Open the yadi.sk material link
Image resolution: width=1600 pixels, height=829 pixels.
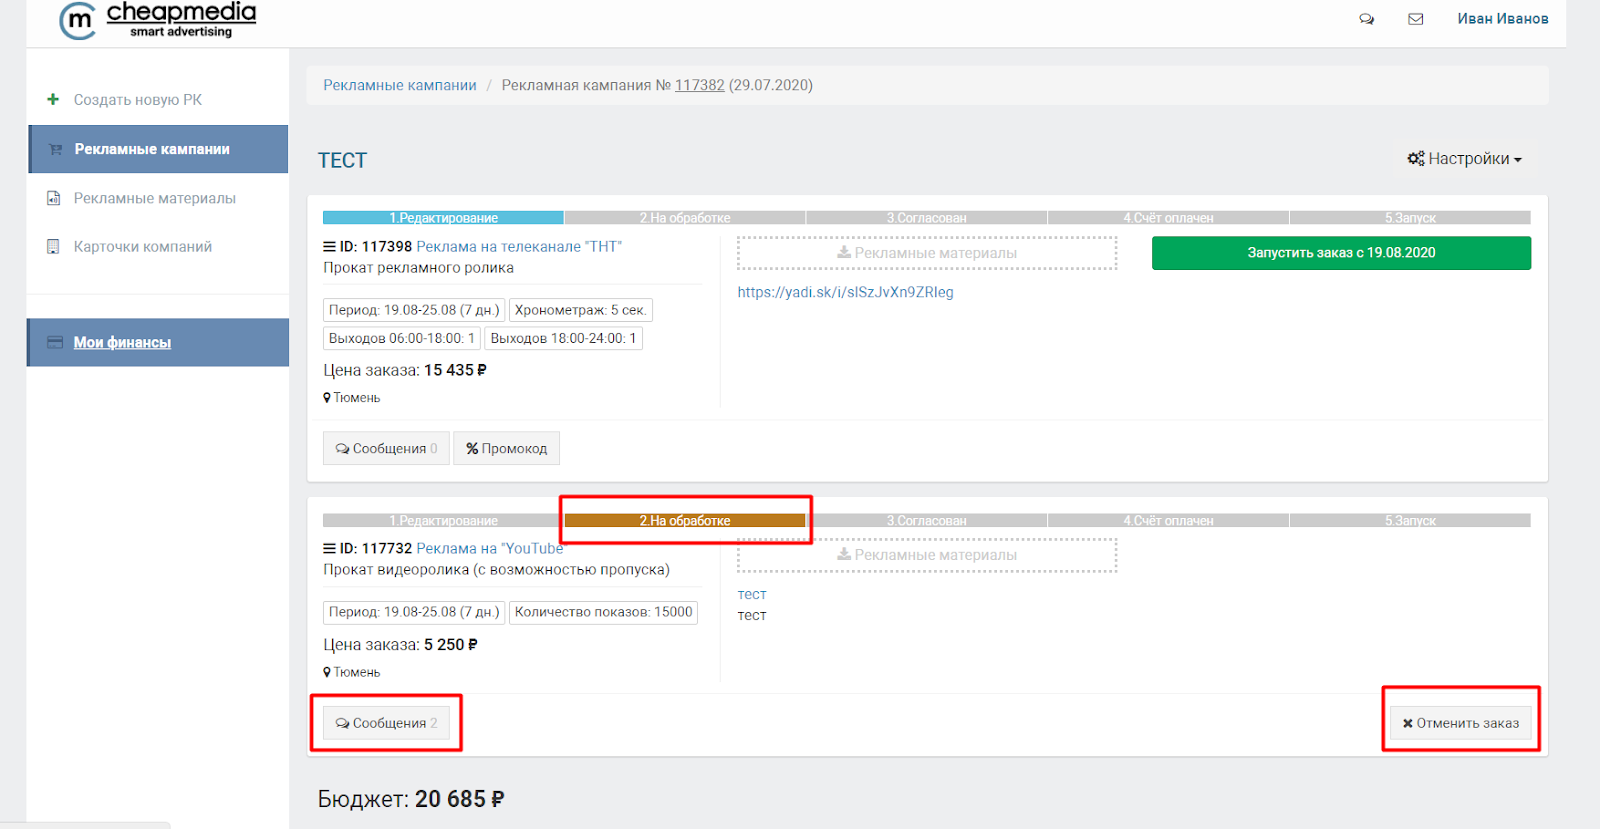pyautogui.click(x=846, y=292)
